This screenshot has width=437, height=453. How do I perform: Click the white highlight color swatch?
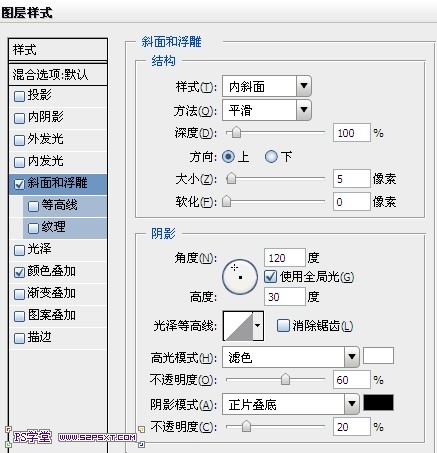(378, 355)
